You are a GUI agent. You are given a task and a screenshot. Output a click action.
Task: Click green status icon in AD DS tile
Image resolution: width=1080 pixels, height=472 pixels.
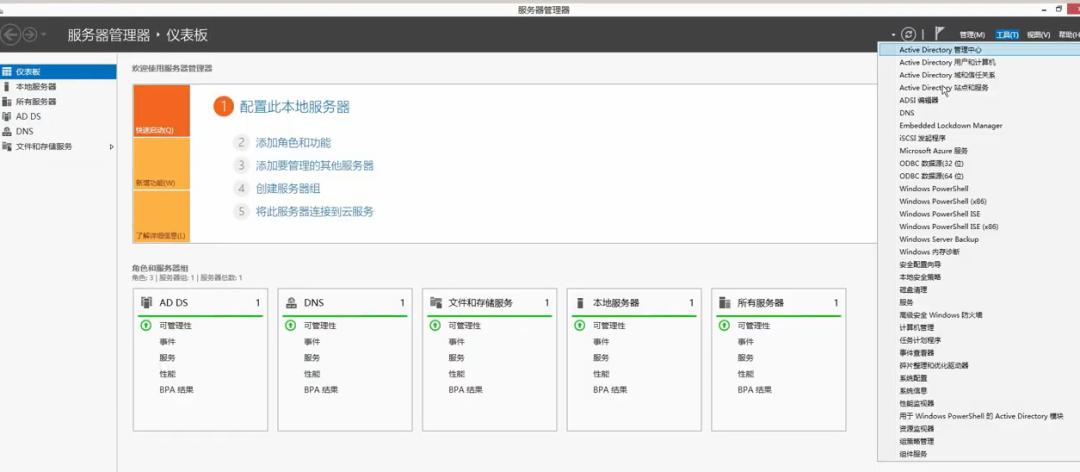click(146, 326)
